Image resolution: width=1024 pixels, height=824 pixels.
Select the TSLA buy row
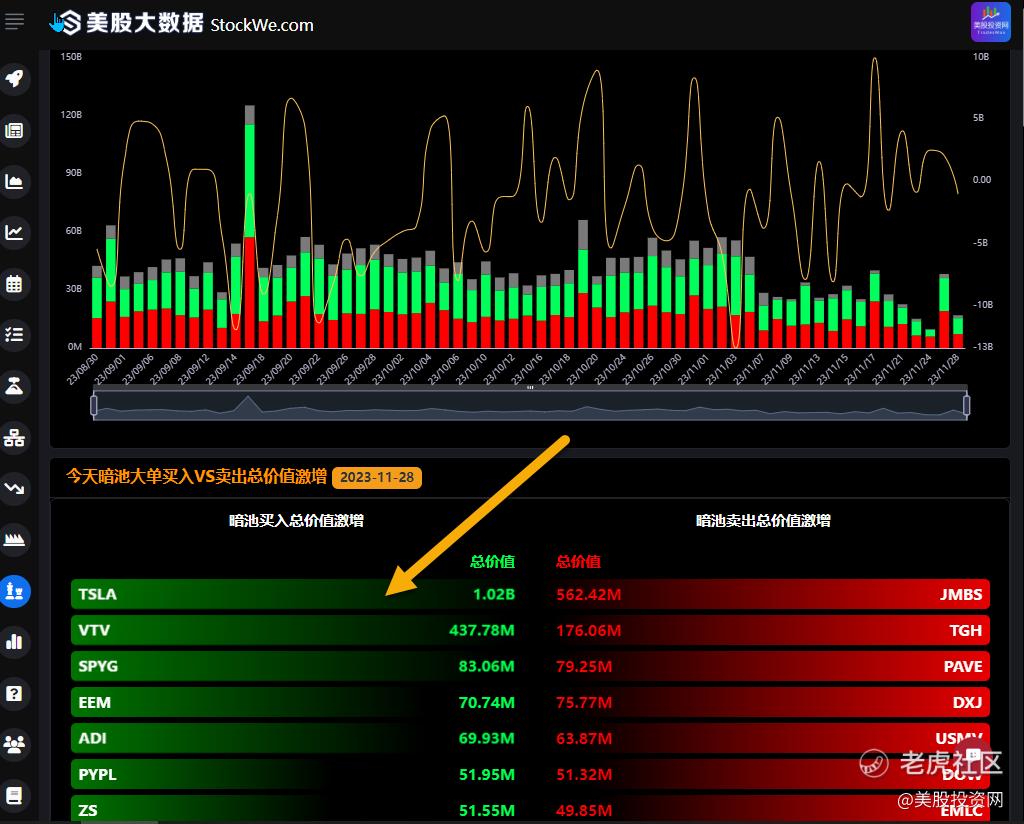(296, 594)
